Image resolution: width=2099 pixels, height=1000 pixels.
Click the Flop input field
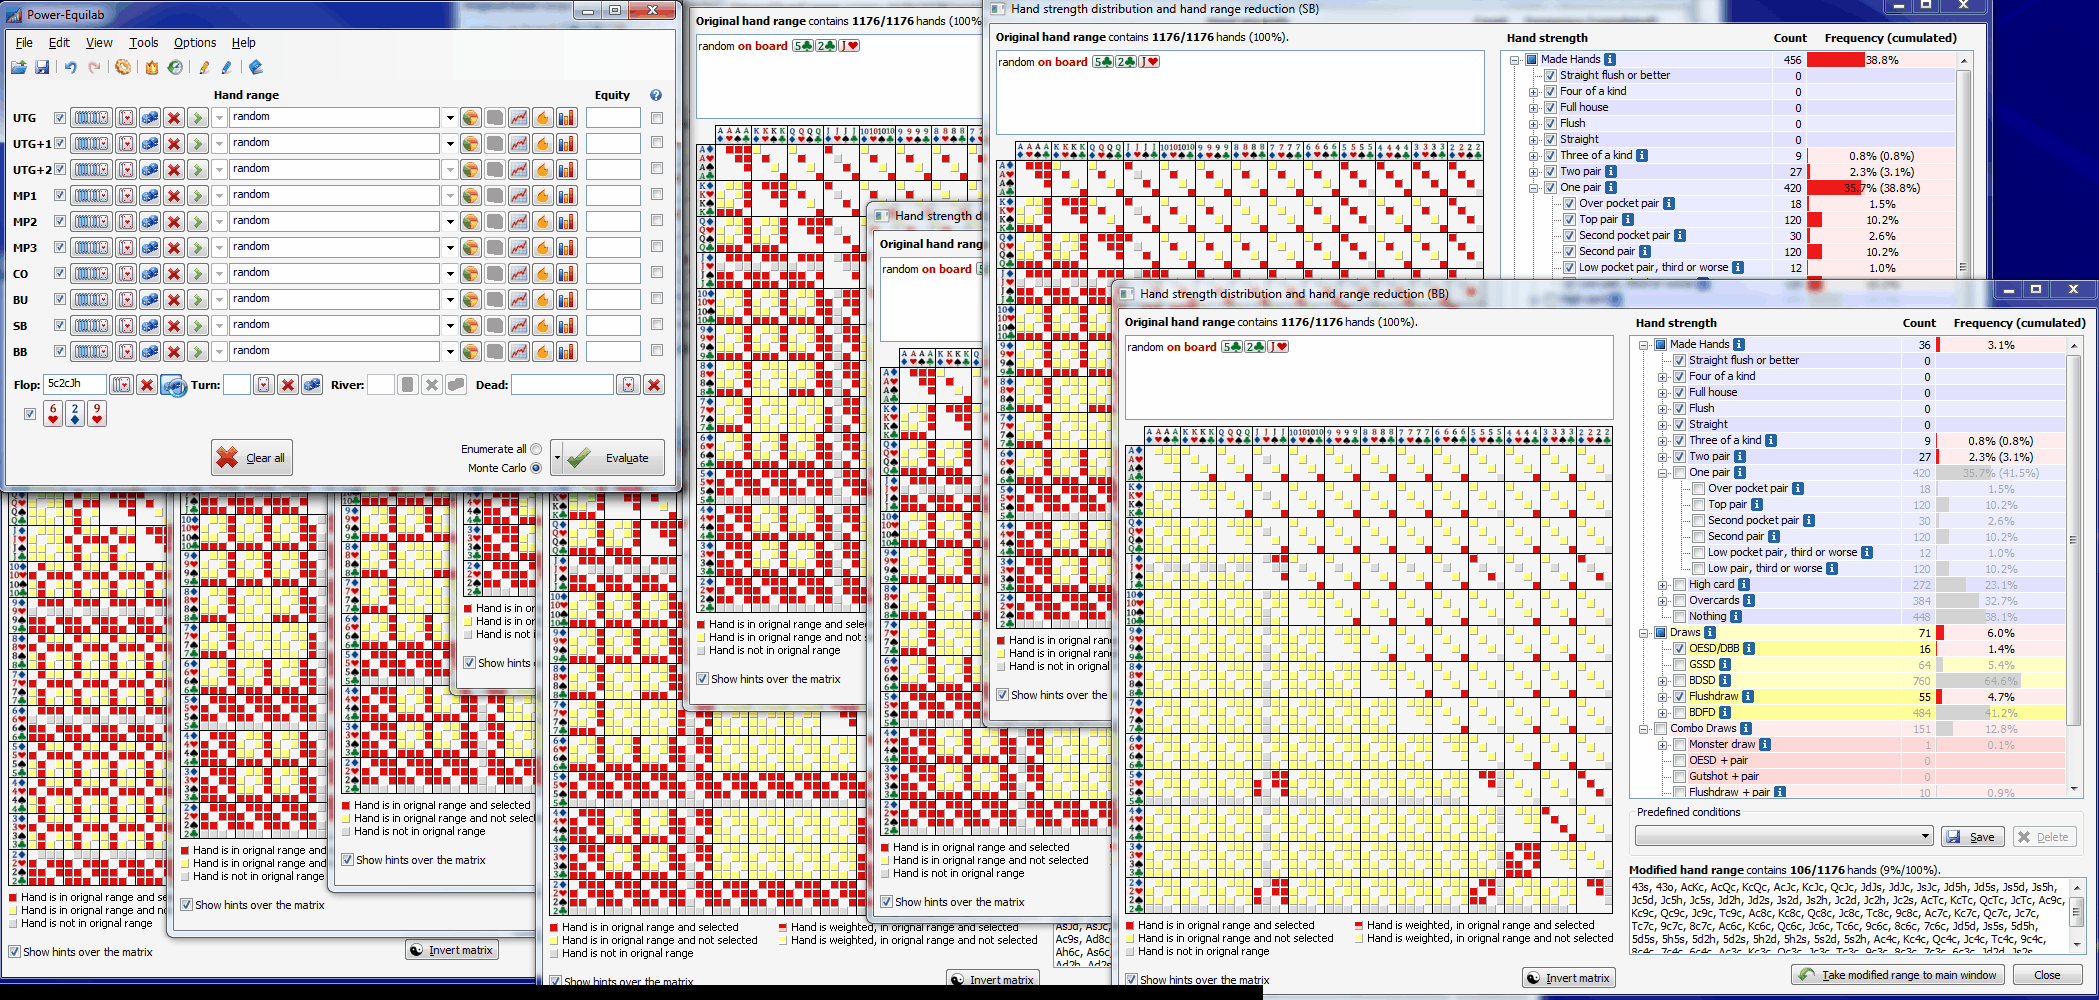pyautogui.click(x=75, y=384)
